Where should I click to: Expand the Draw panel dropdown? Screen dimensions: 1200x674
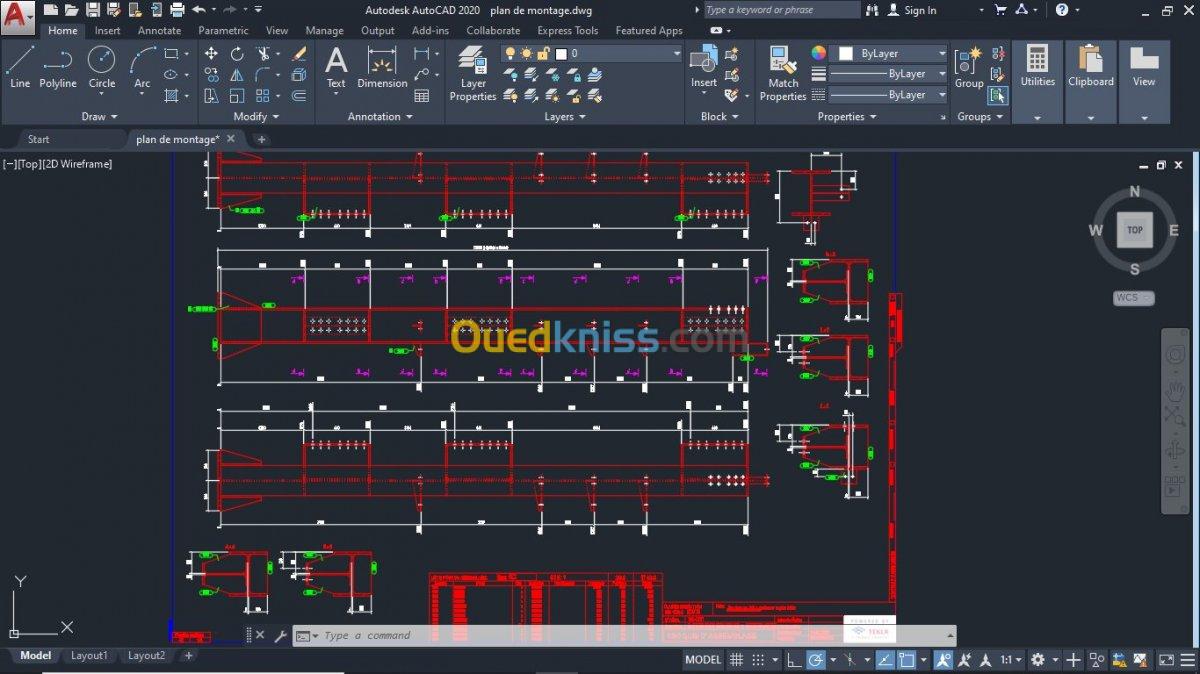(x=99, y=117)
